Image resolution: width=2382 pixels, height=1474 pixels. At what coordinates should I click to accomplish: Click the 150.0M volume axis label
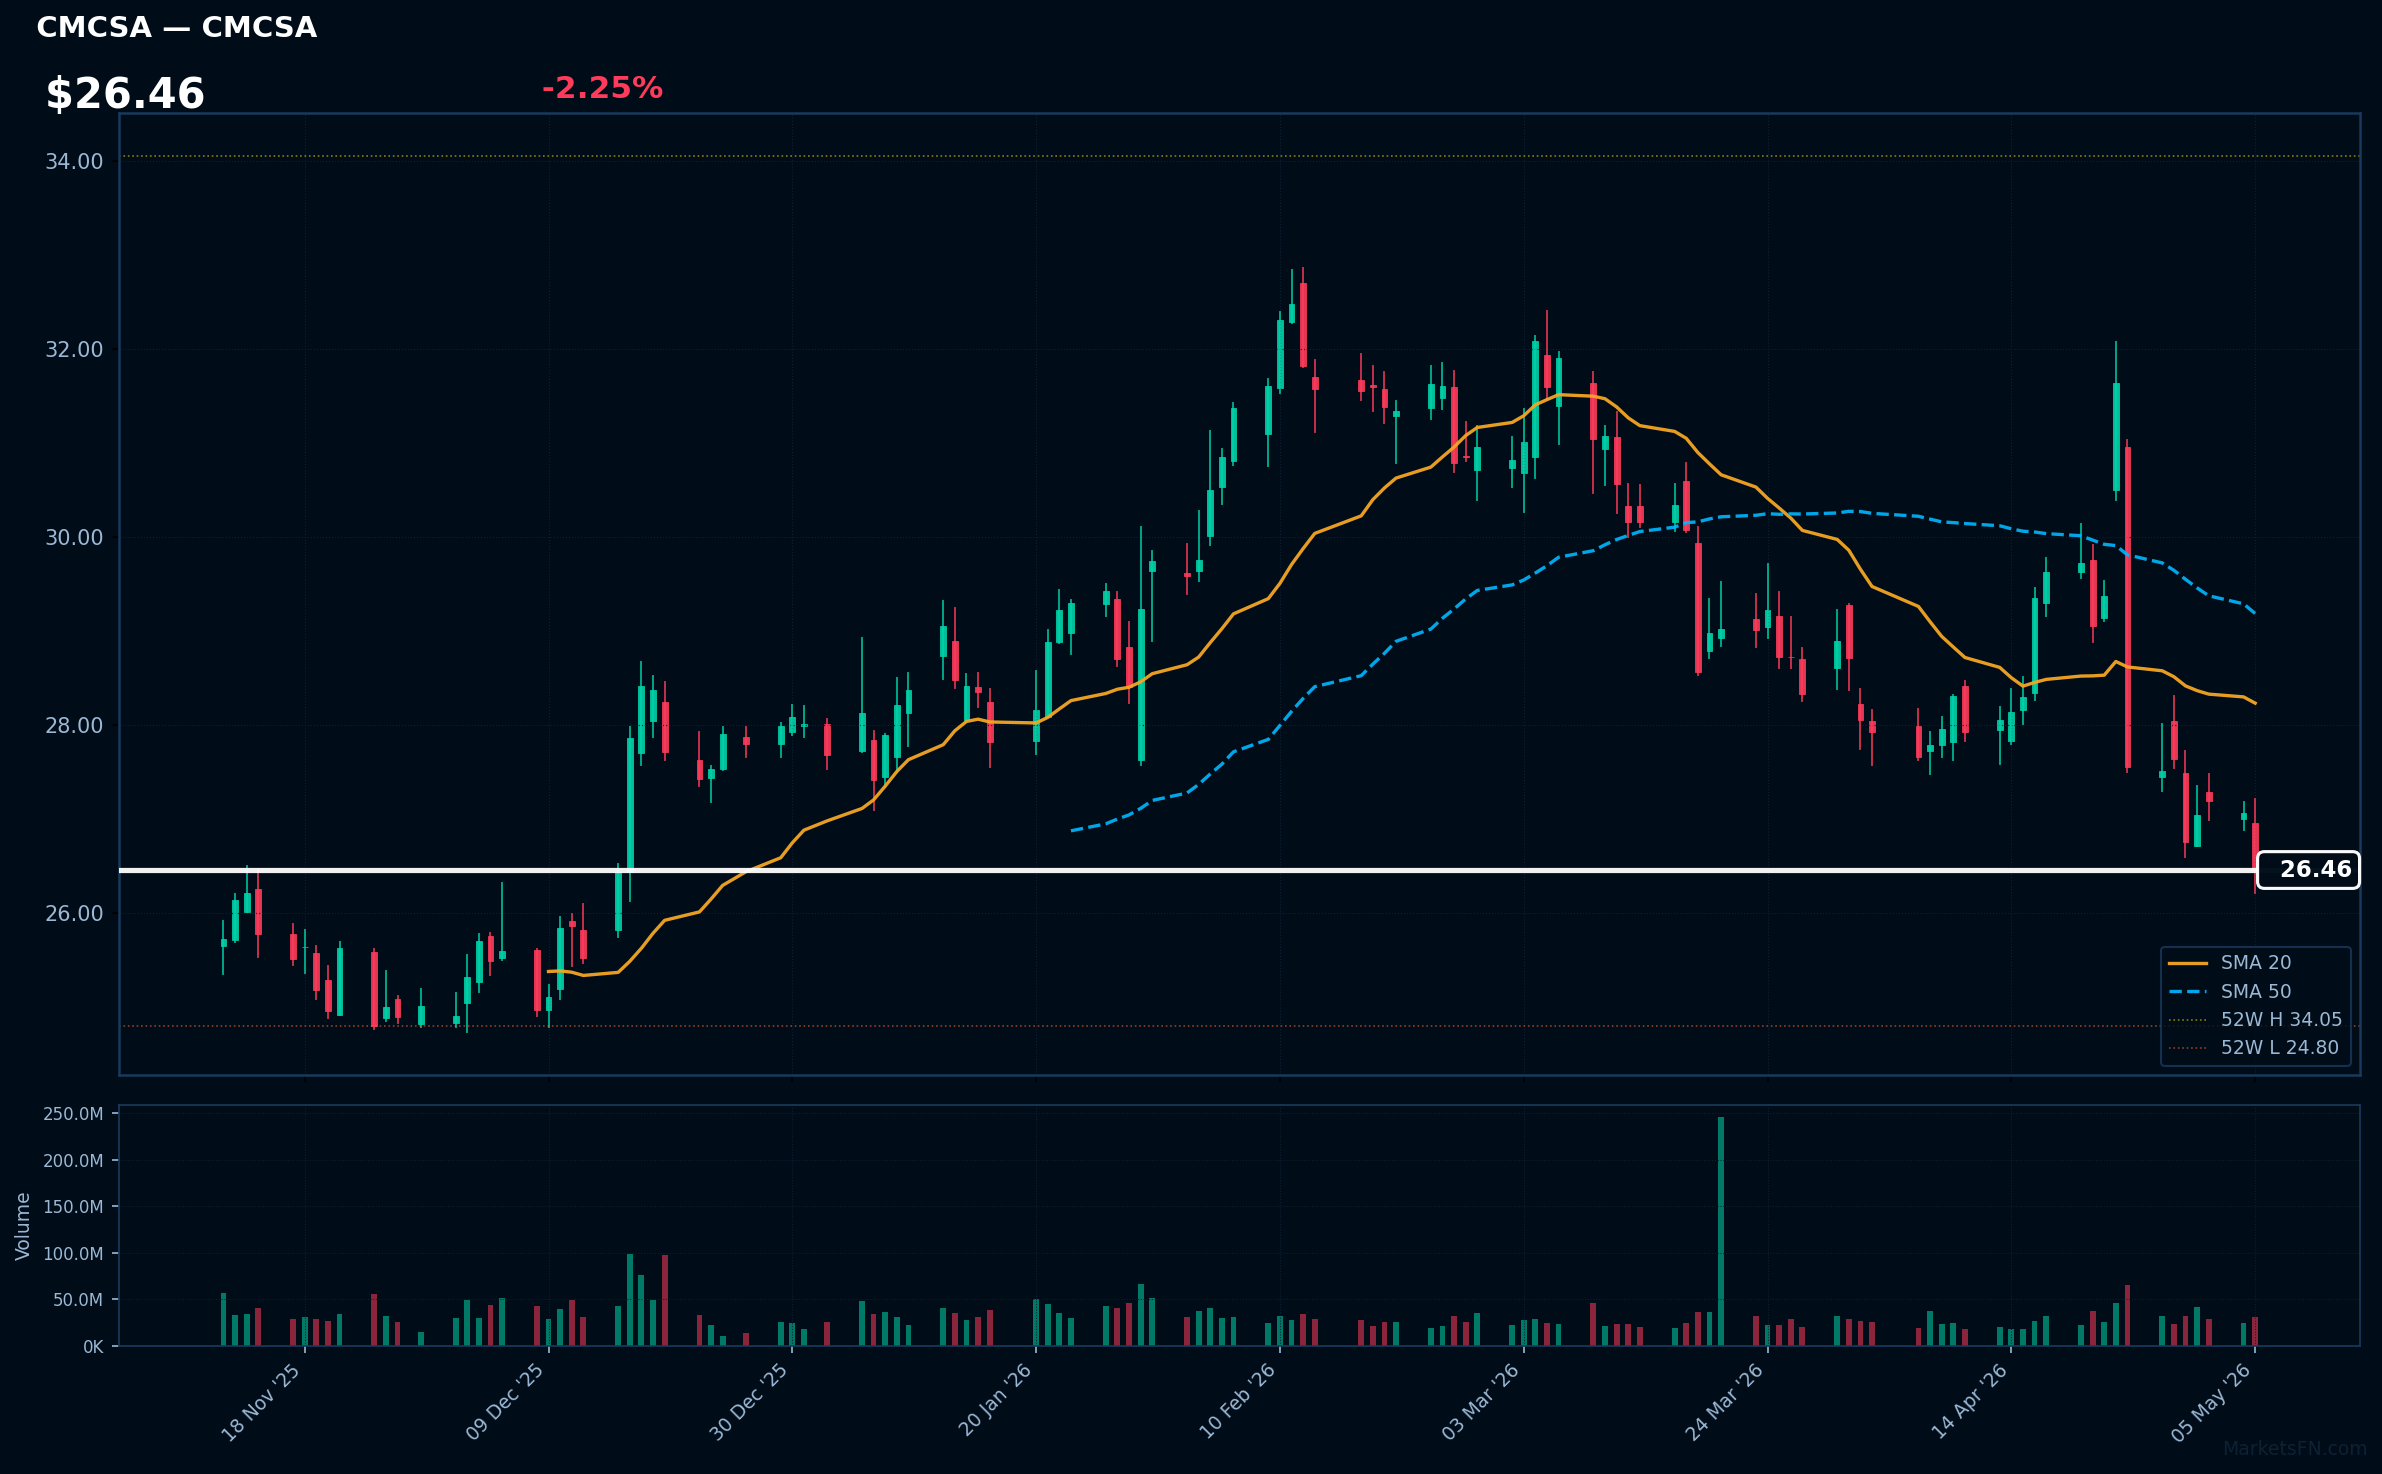point(73,1207)
